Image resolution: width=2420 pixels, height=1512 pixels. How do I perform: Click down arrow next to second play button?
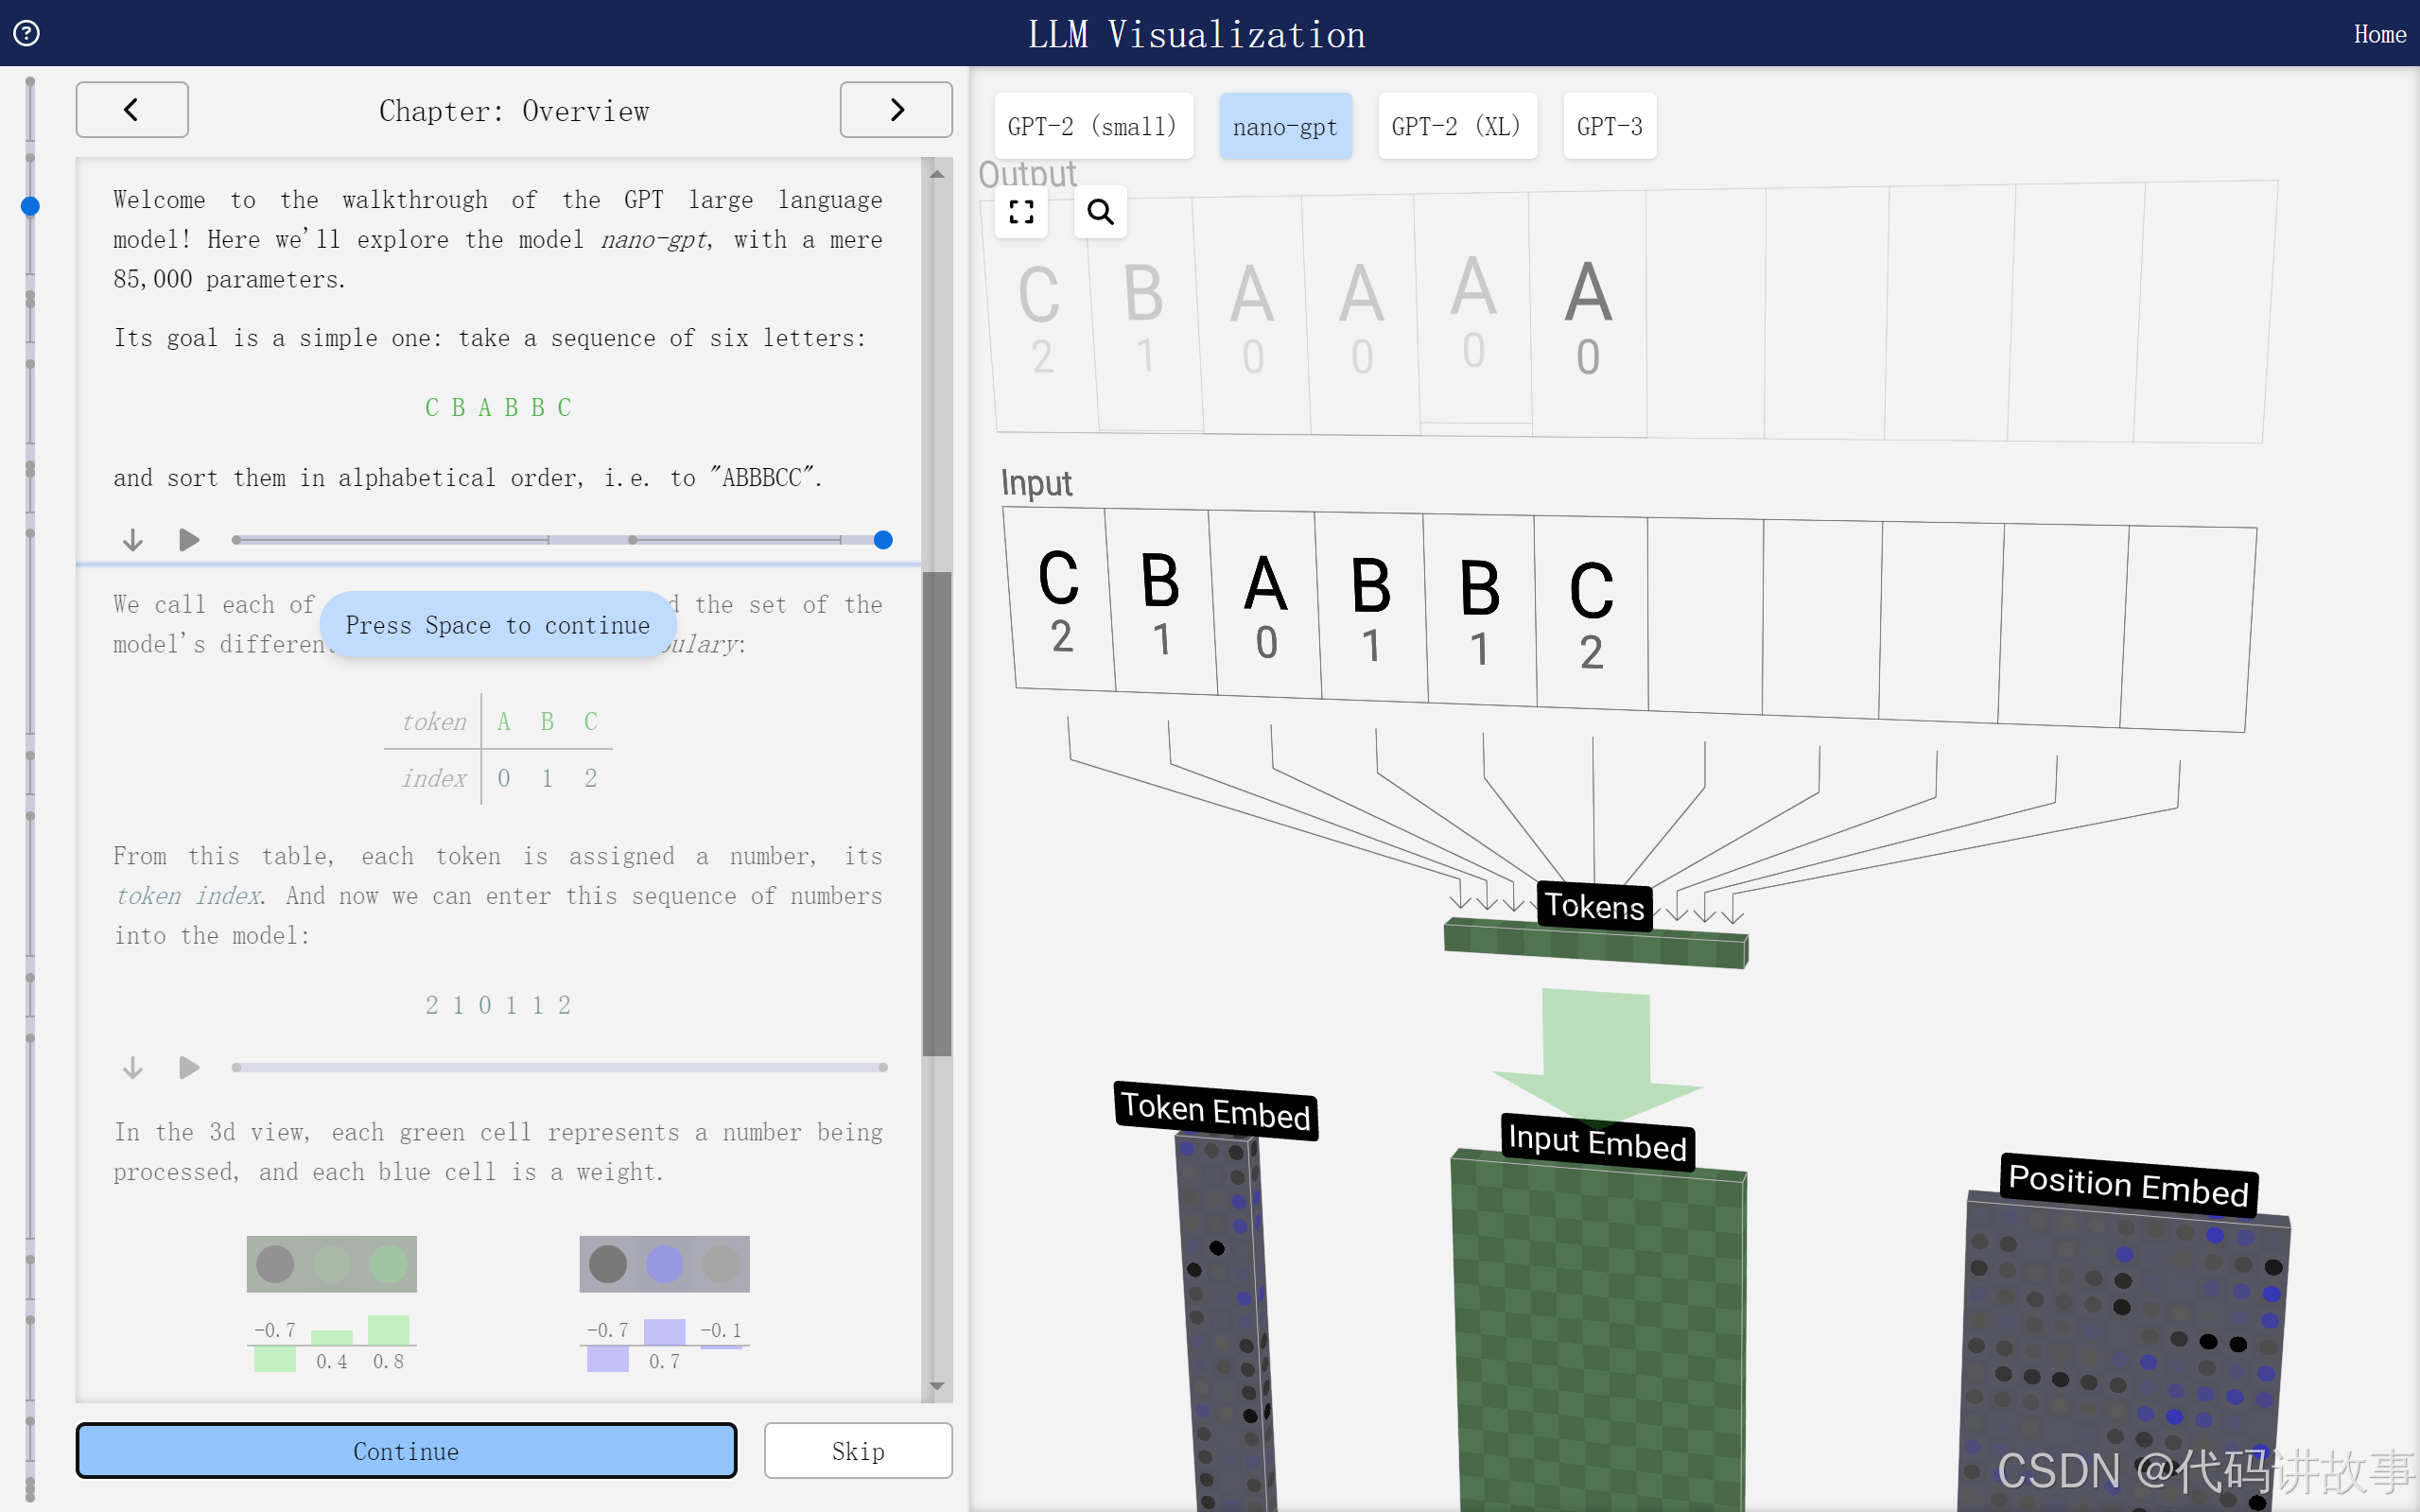click(132, 1068)
